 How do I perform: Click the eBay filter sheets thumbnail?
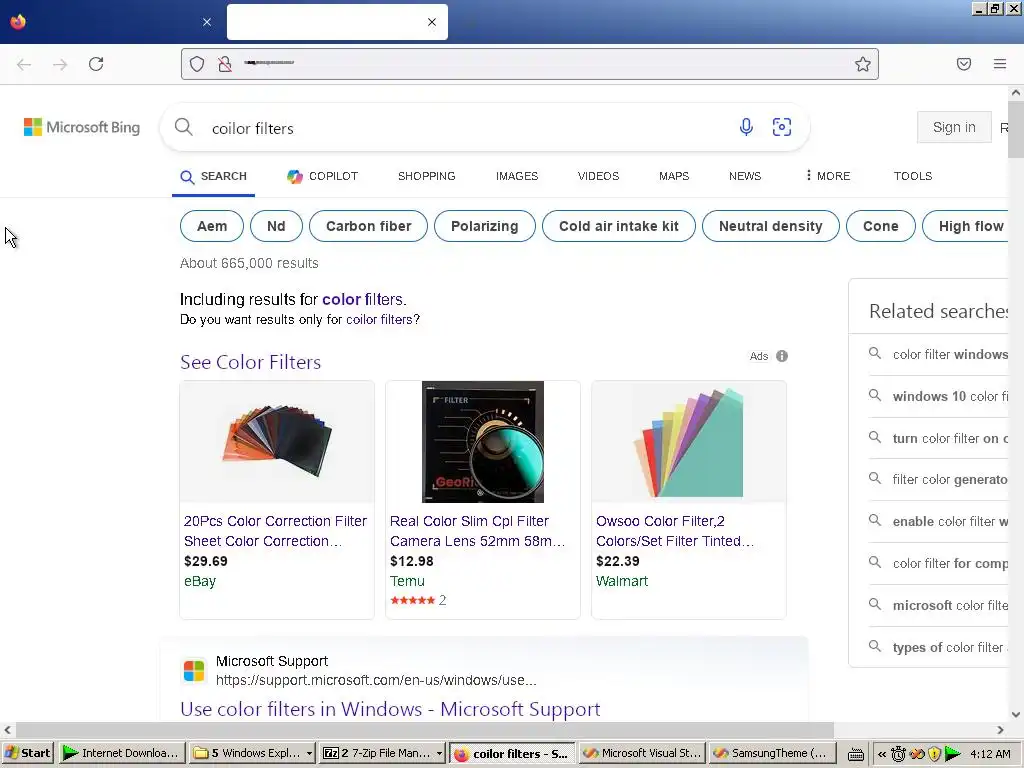coord(277,442)
